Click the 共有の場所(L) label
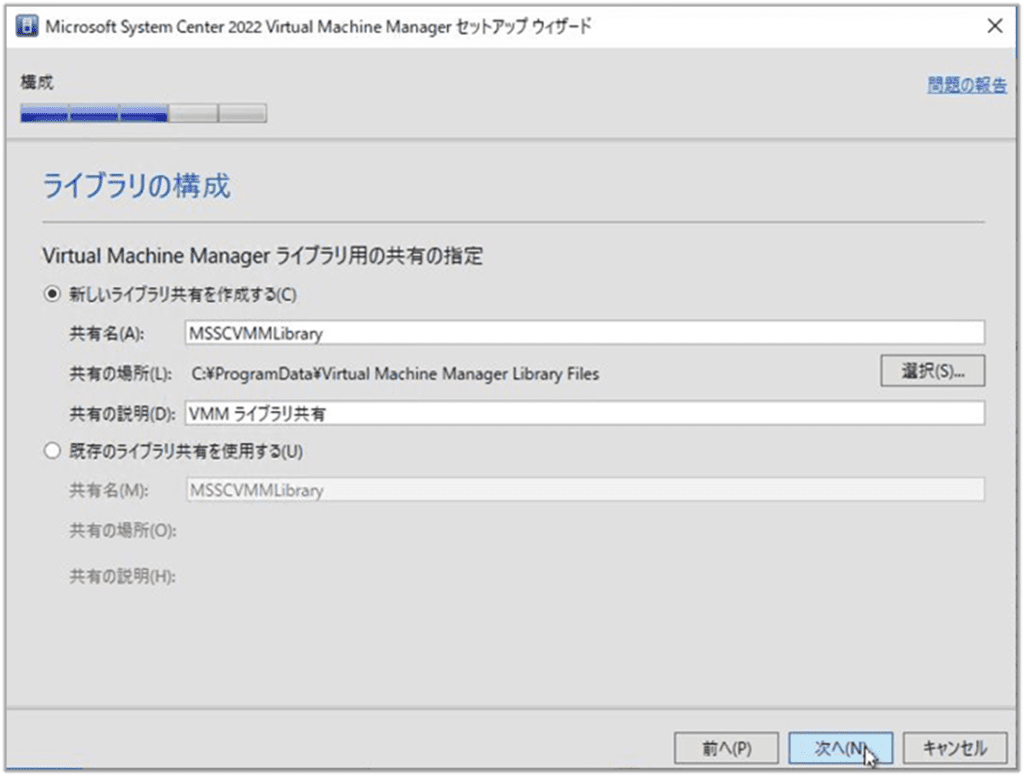The height and width of the screenshot is (776, 1024). coord(121,374)
